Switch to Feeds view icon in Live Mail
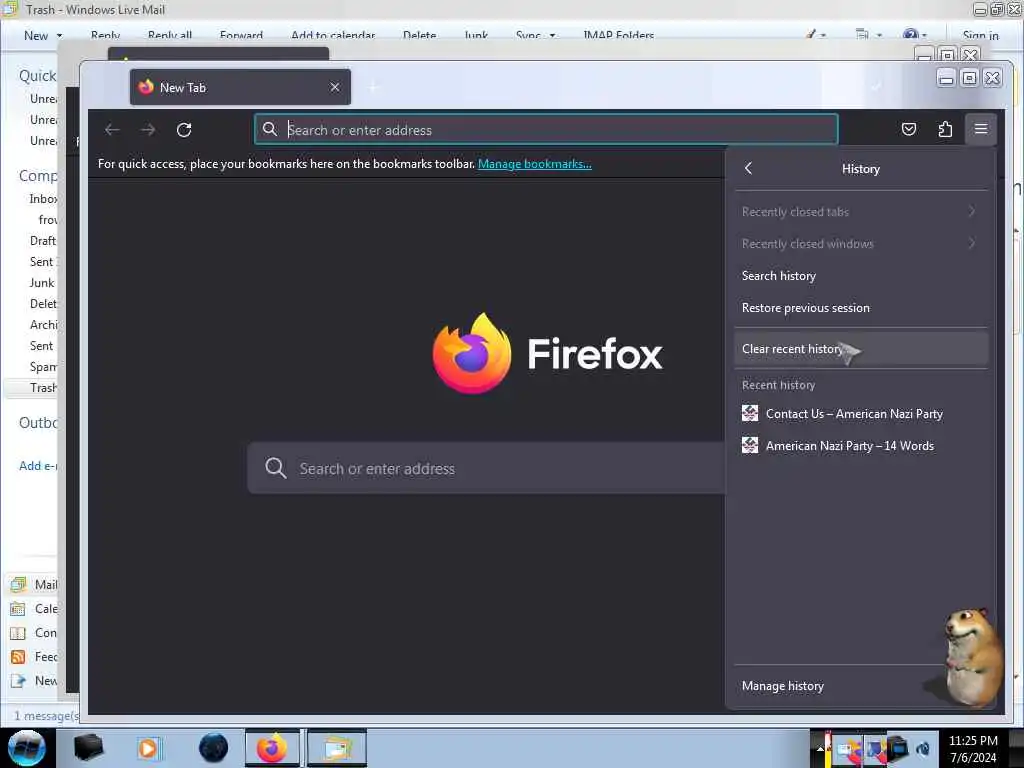Viewport: 1024px width, 768px height. [x=18, y=657]
